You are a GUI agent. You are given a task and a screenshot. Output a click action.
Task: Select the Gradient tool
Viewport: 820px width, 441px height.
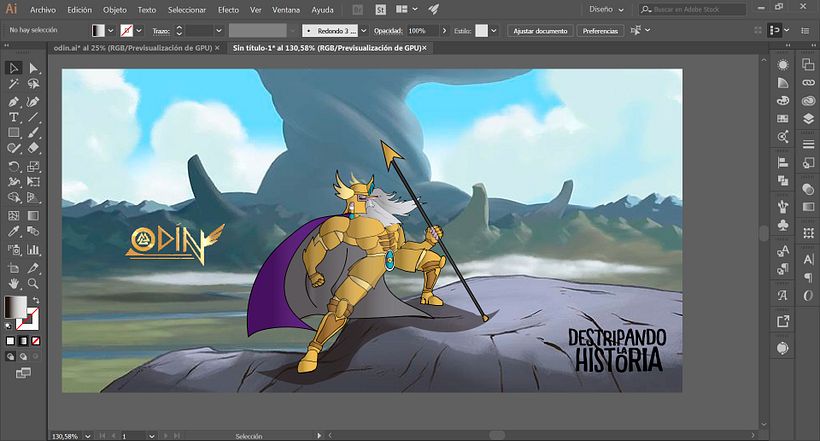coord(33,215)
